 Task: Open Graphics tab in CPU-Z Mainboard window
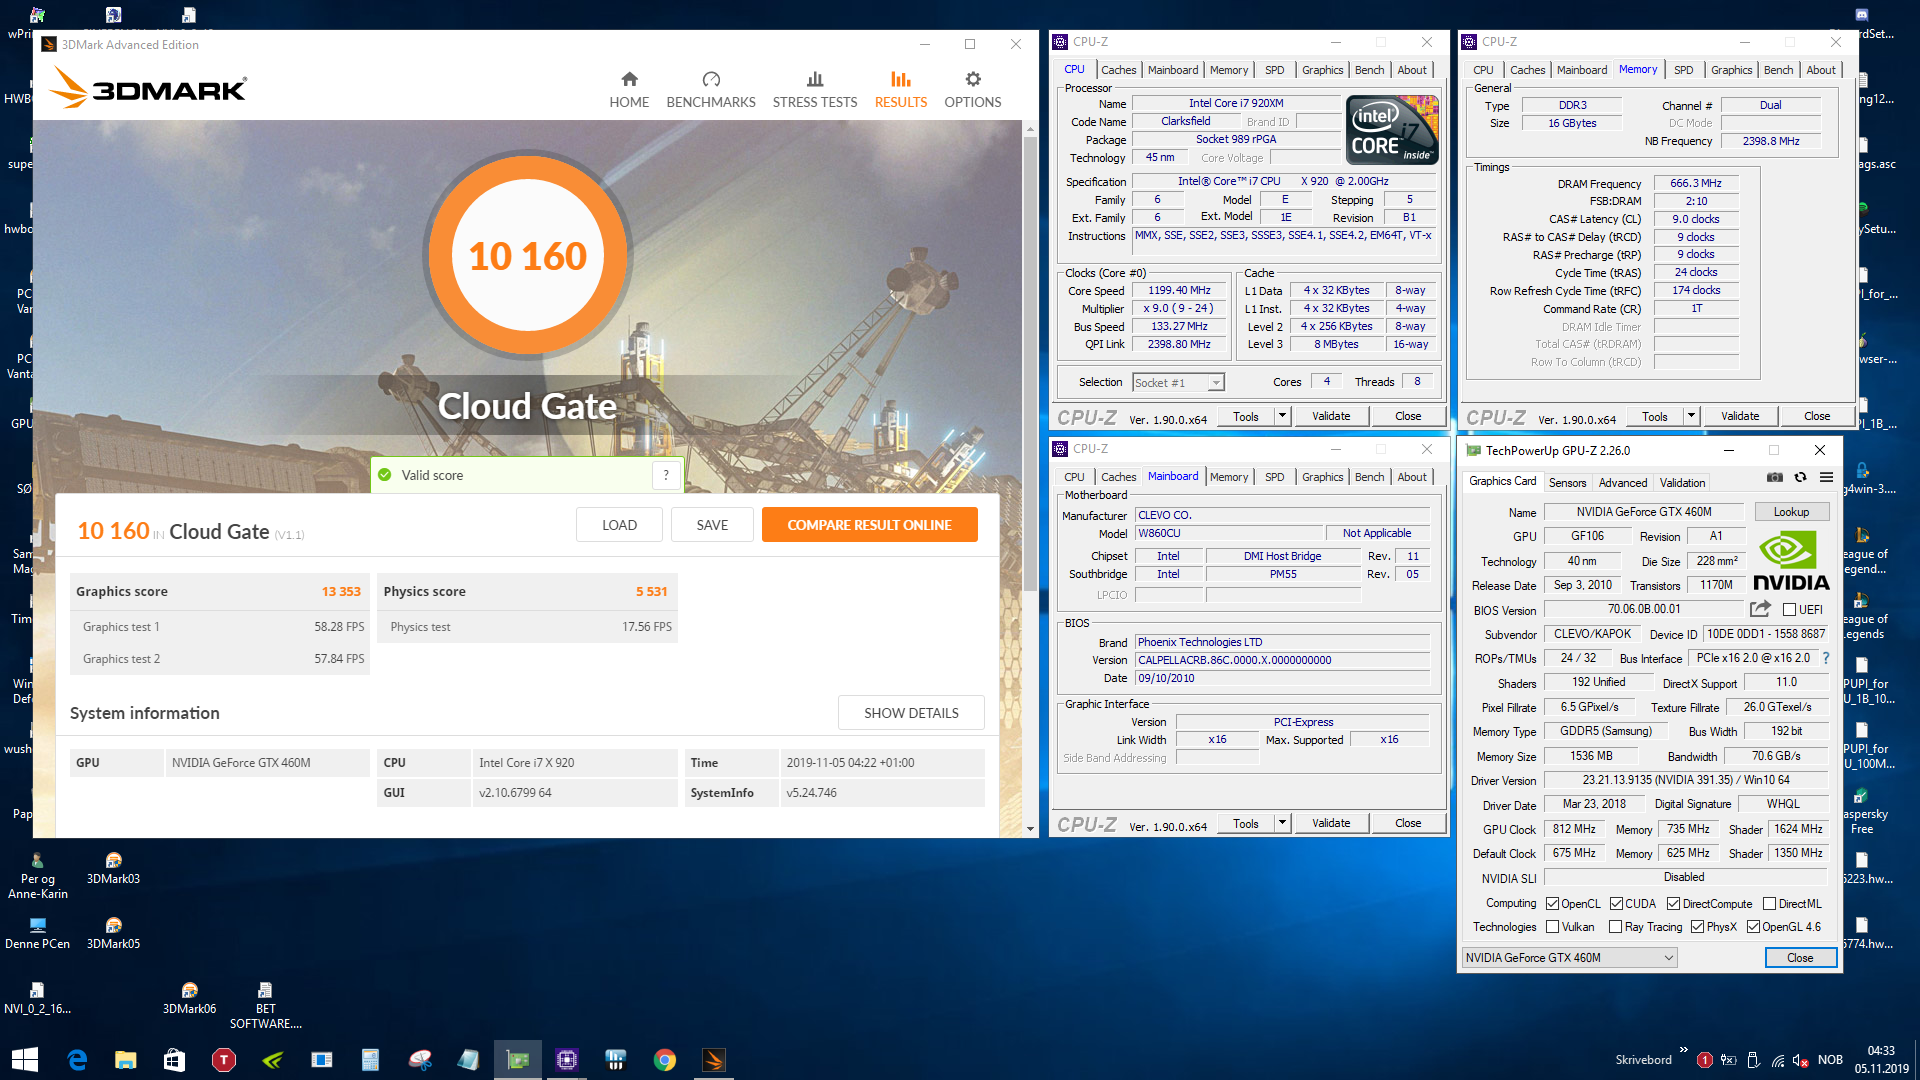coord(1322,477)
